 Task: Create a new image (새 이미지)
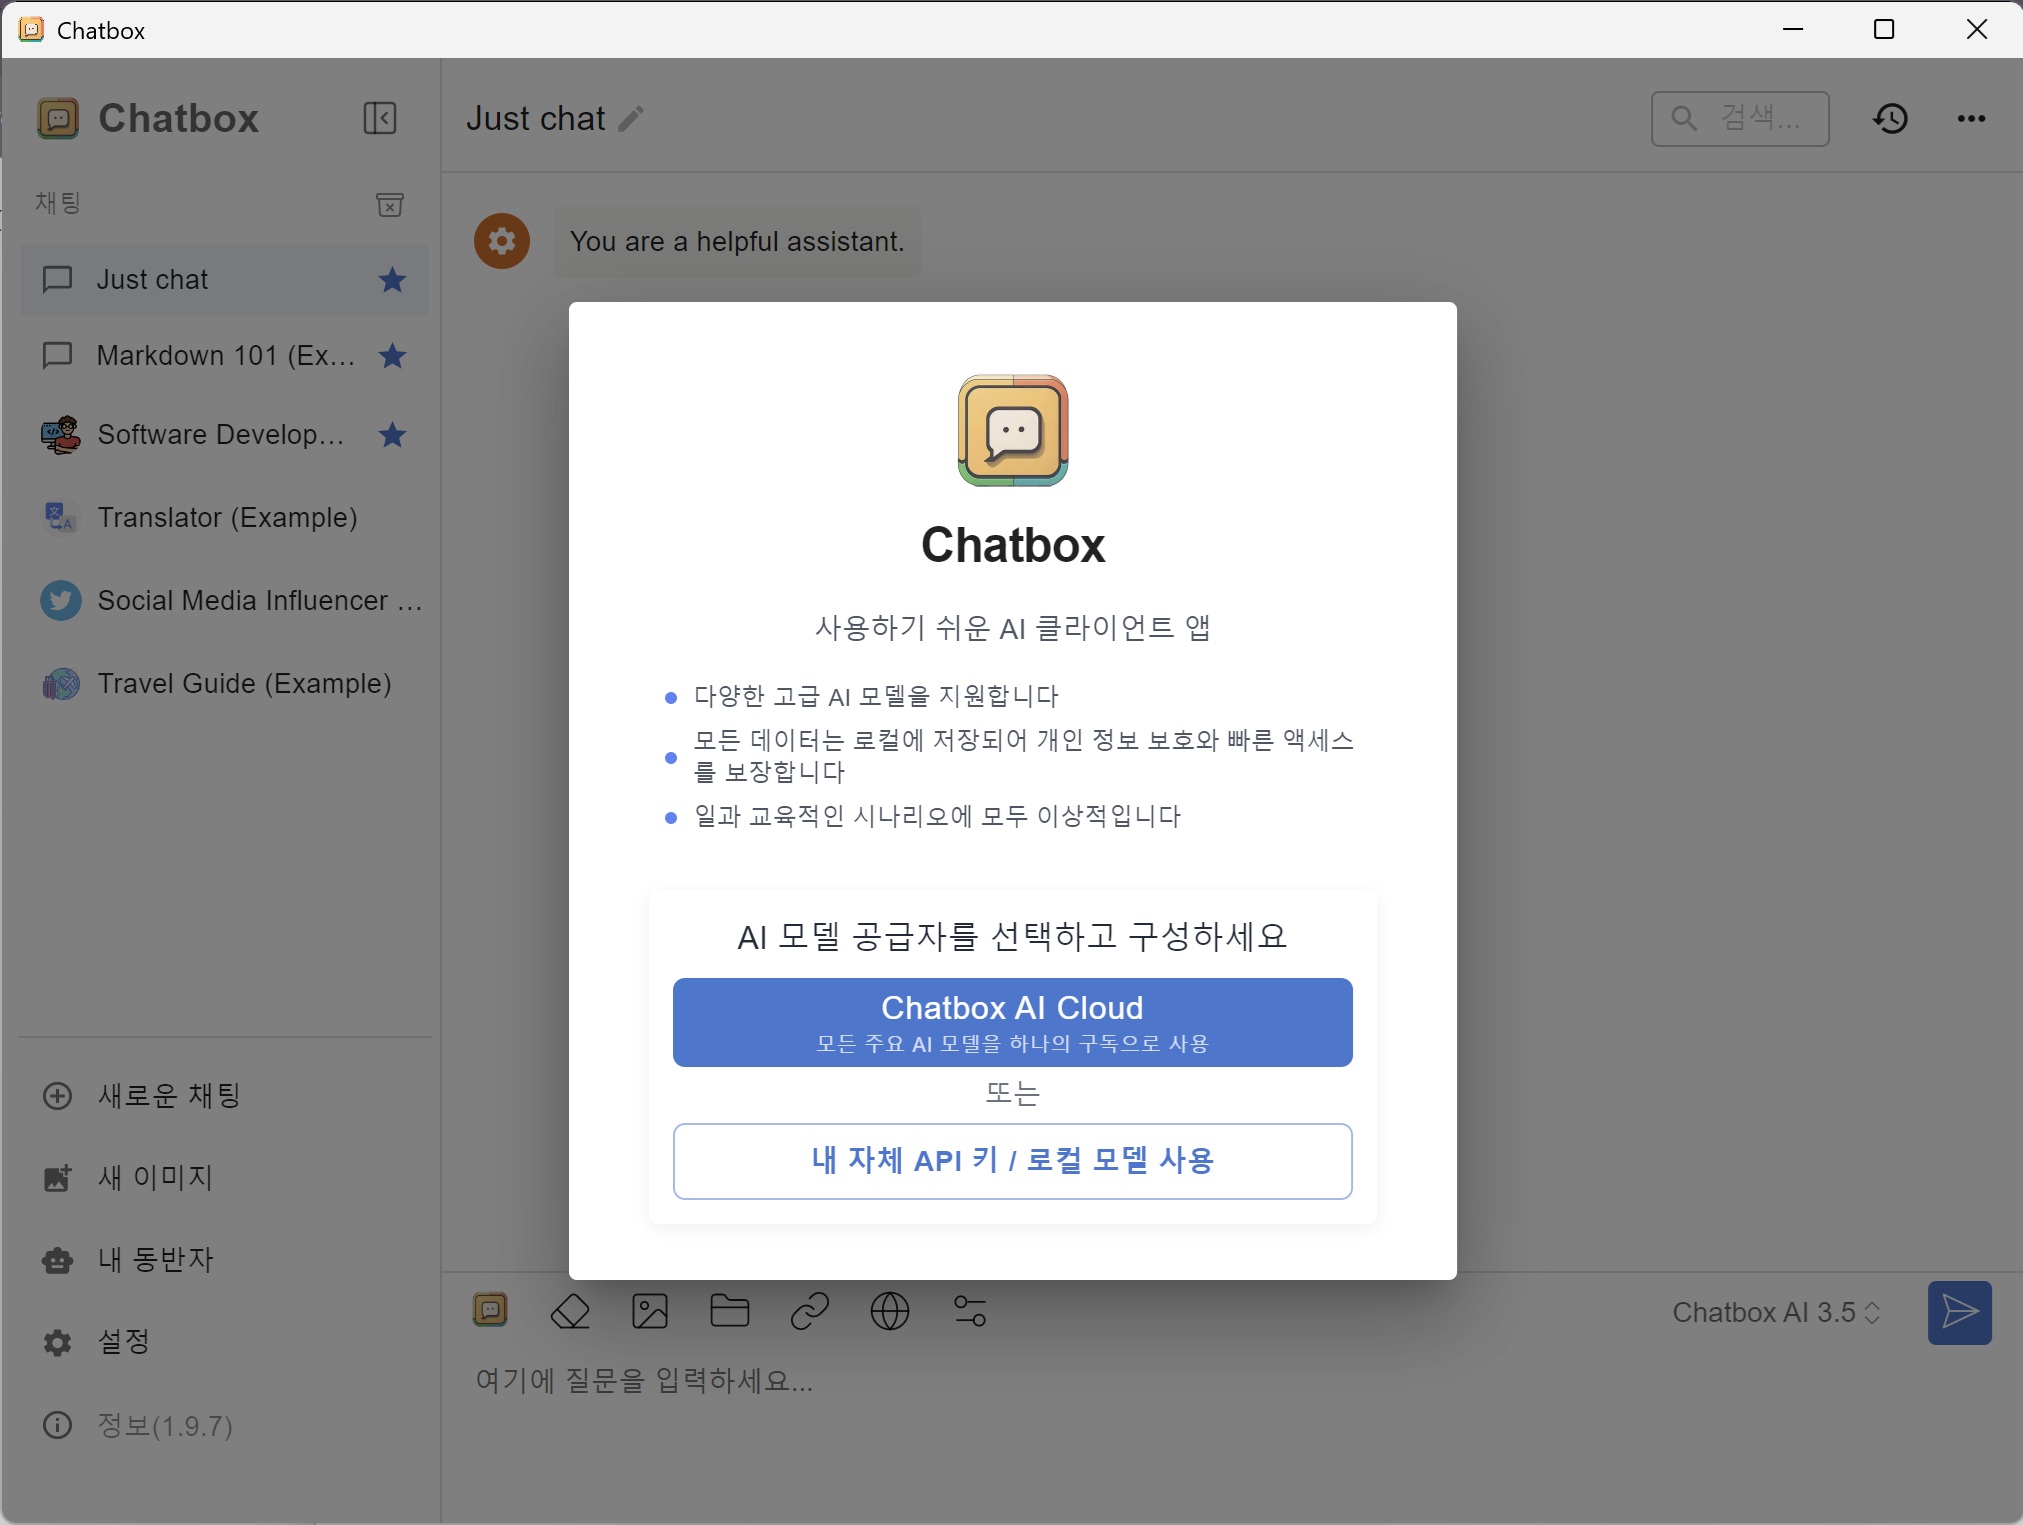pos(225,1178)
